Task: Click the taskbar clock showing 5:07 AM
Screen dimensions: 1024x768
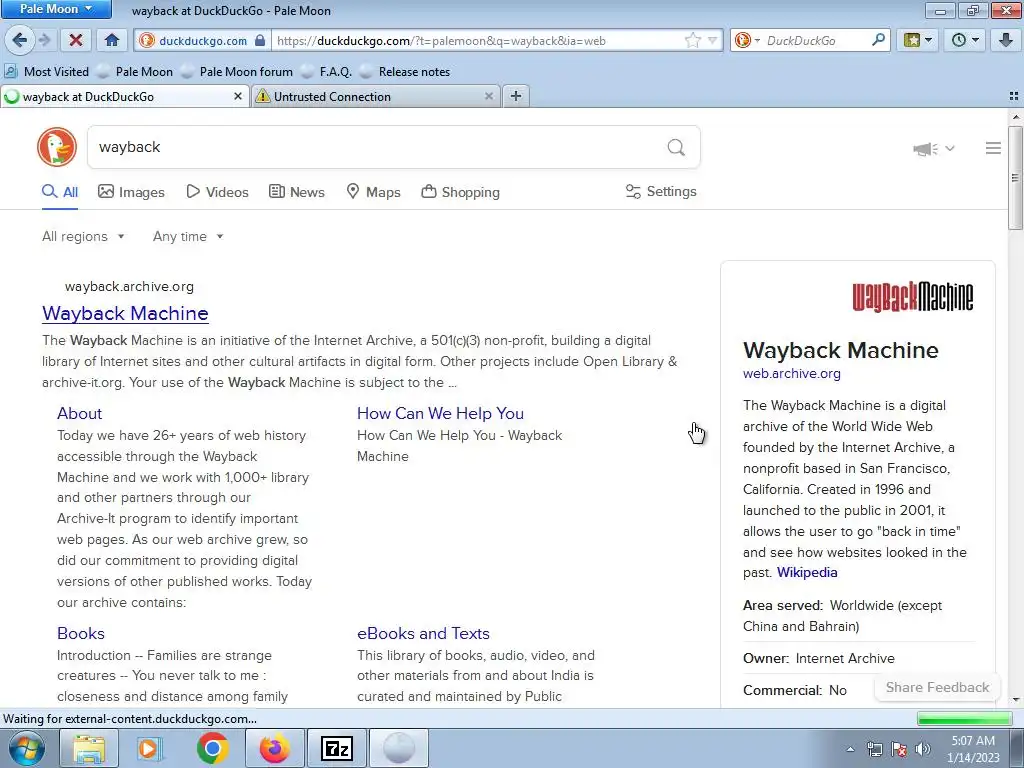Action: [x=973, y=748]
